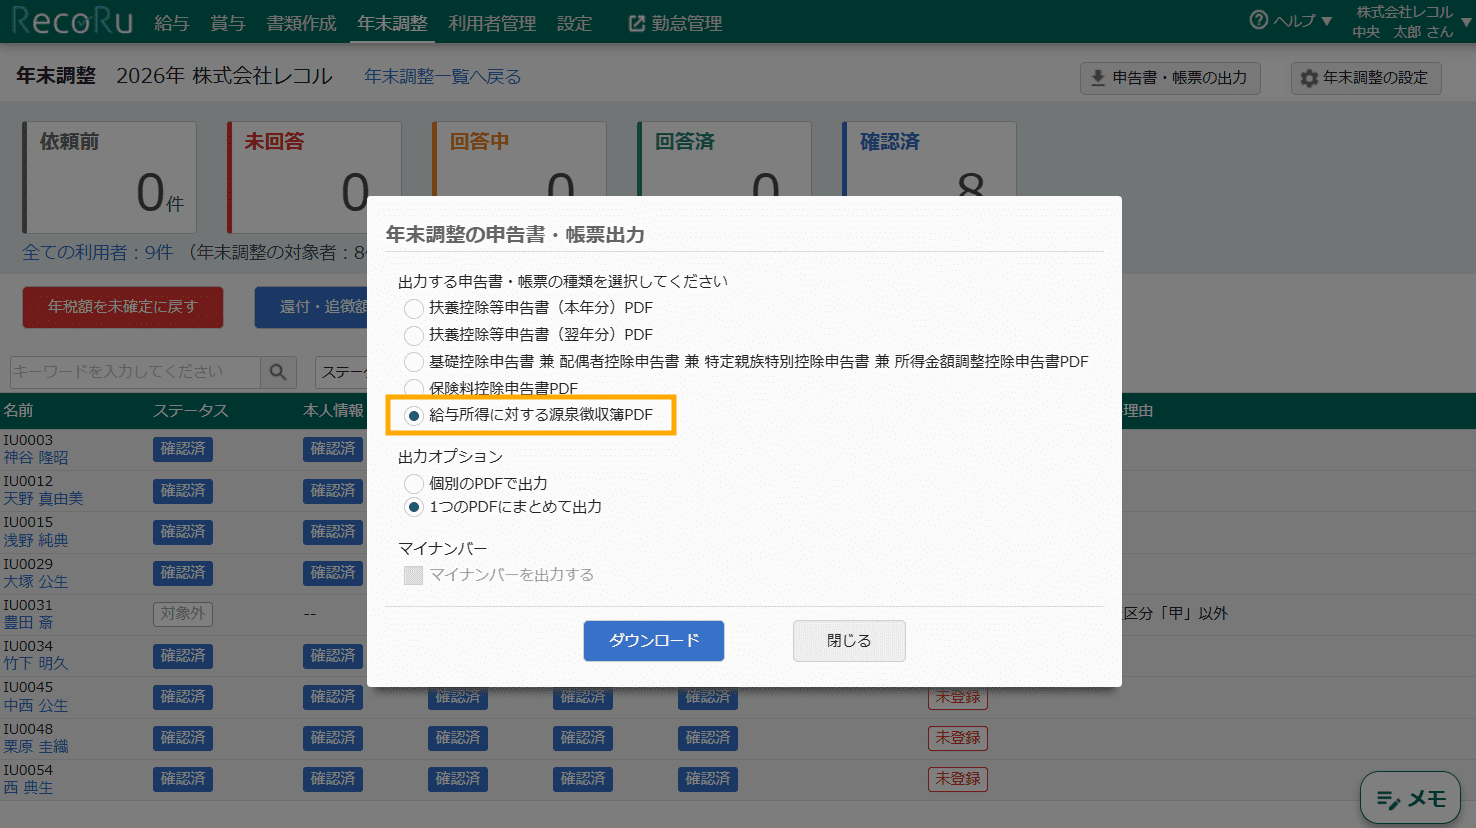Open the メモ note widget
Screen dimensions: 1476x828
tap(1410, 798)
